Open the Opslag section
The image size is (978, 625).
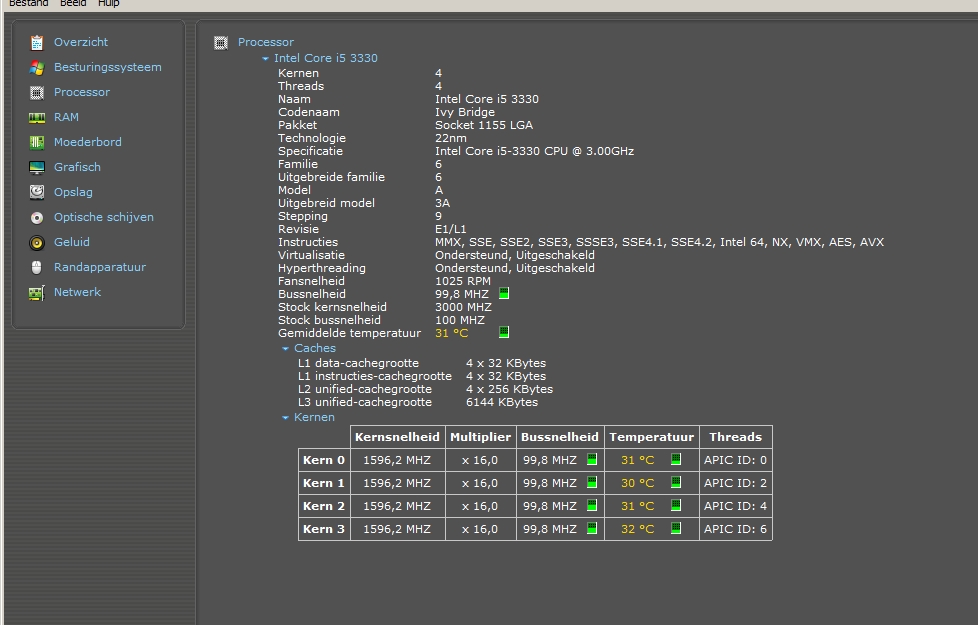[x=73, y=192]
